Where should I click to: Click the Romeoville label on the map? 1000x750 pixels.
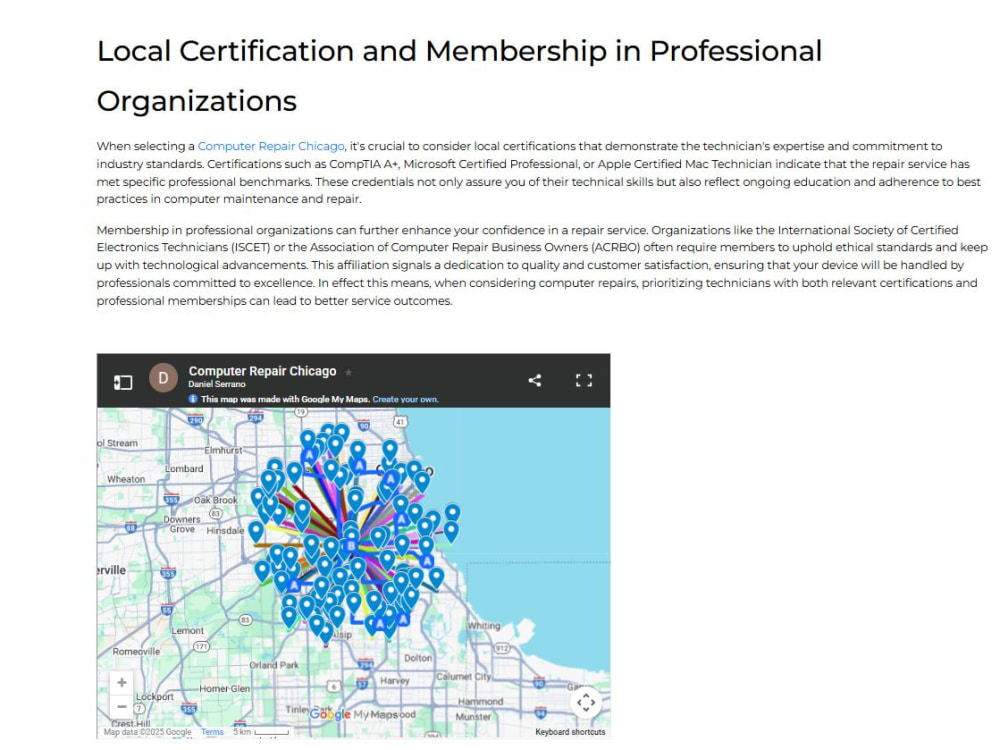[136, 651]
